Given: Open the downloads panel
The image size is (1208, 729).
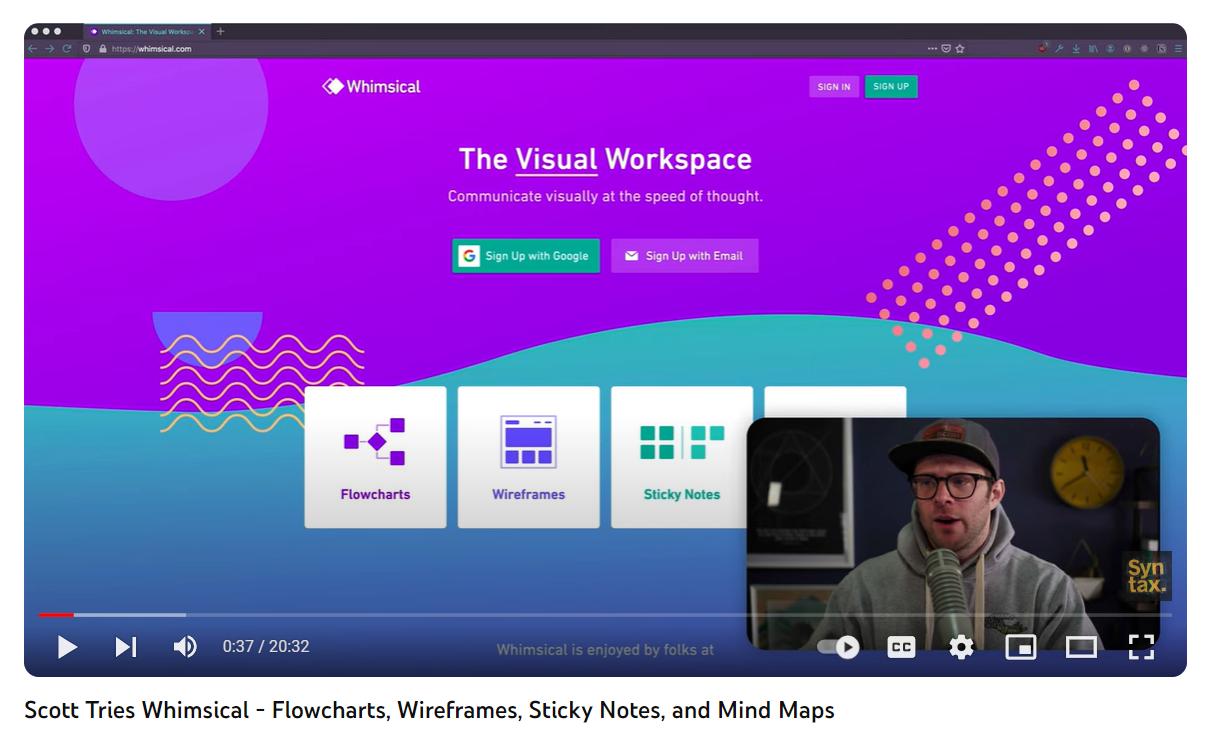Looking at the screenshot, I should click(x=1077, y=48).
